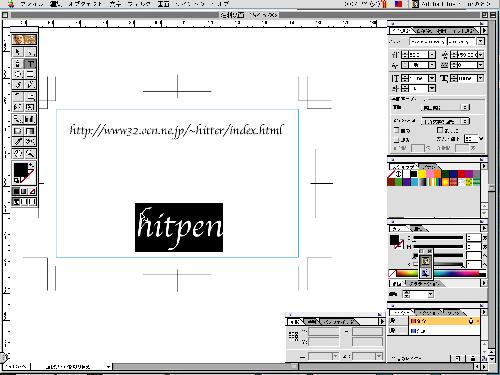Open the font size dropdown
This screenshot has width=500, height=375.
(432, 54)
